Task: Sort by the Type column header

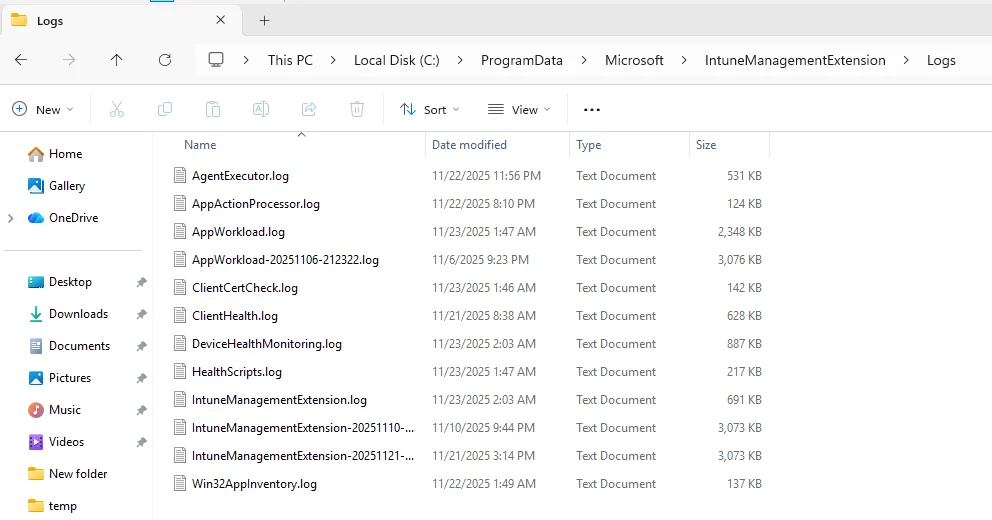Action: coord(588,145)
